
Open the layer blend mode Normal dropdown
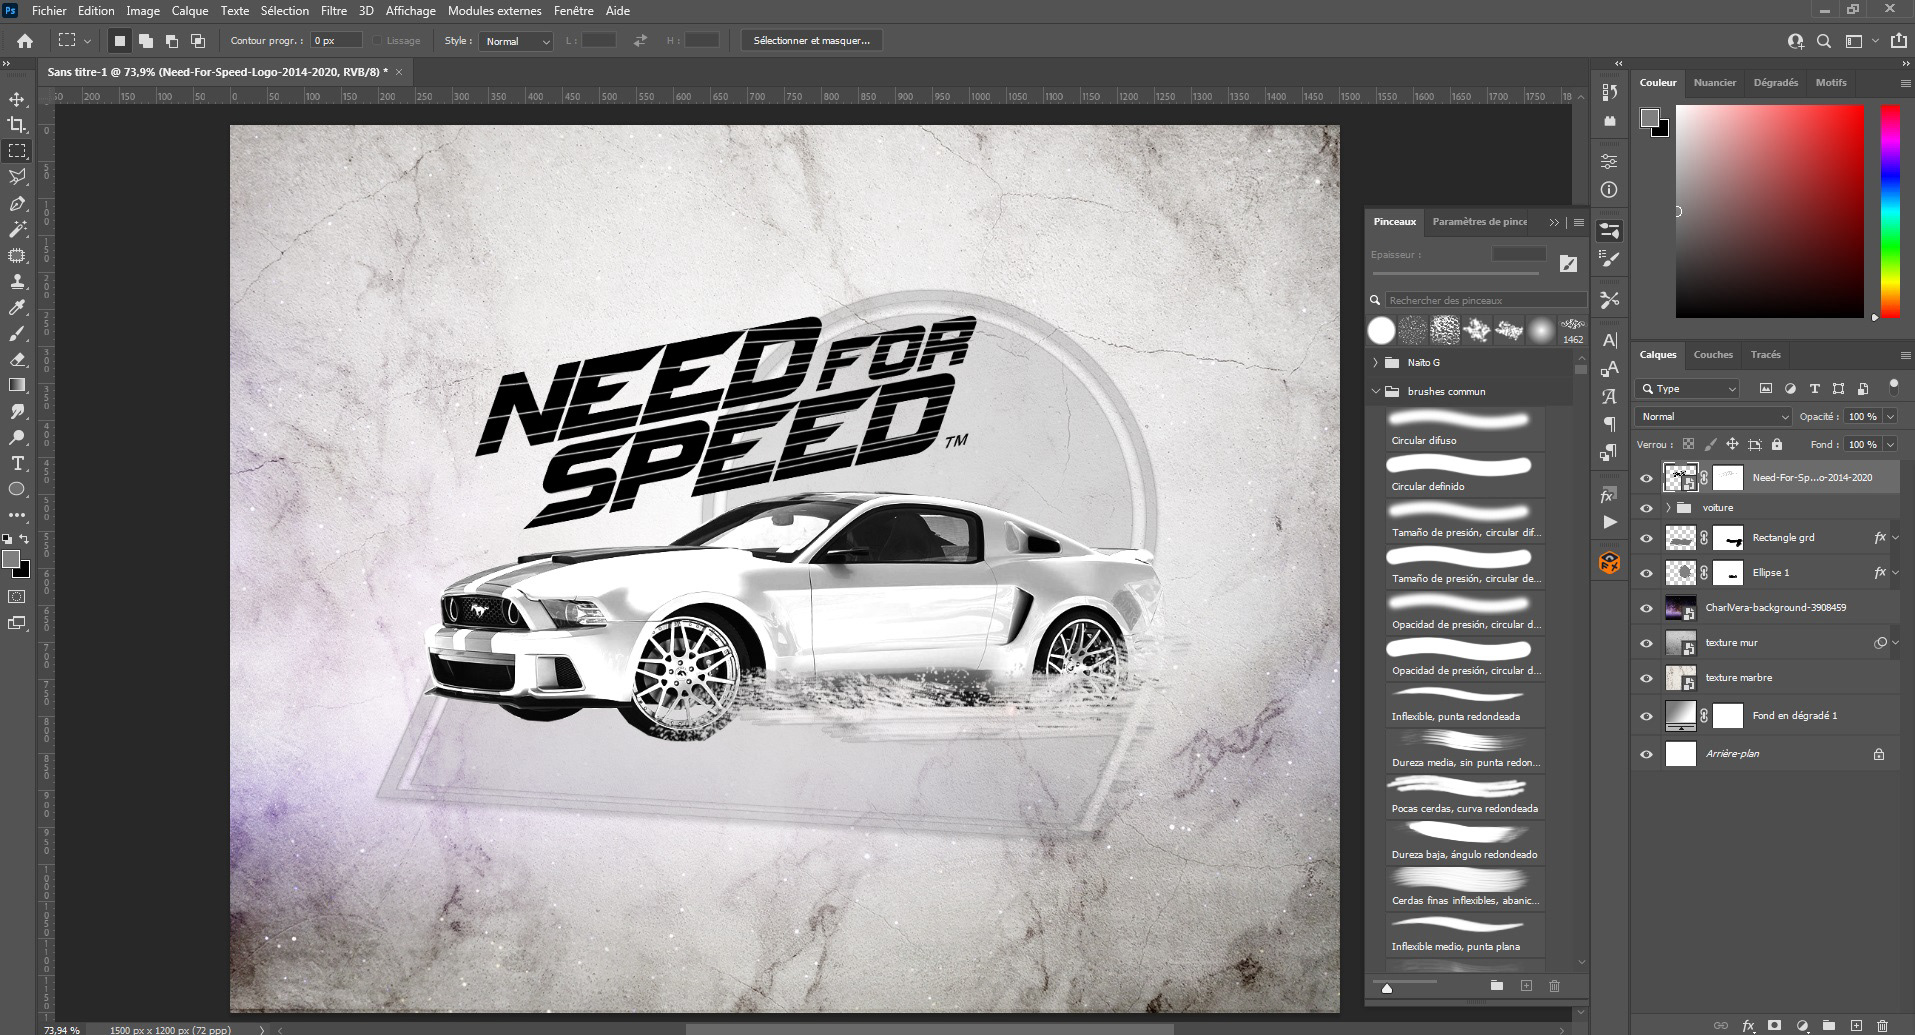pyautogui.click(x=1713, y=416)
